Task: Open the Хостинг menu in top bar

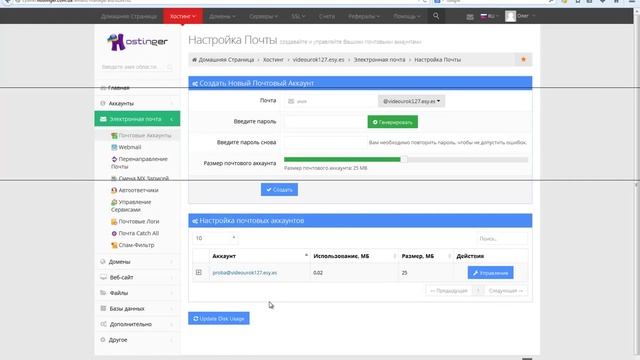Action: [183, 16]
